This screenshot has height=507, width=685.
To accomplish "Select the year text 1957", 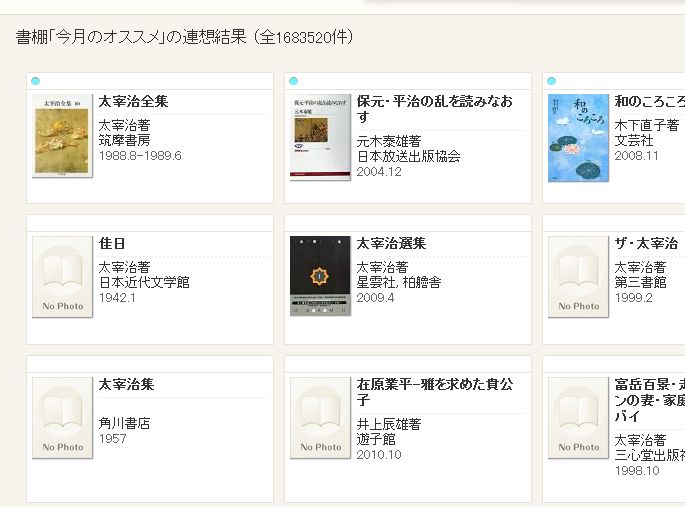I will point(112,439).
